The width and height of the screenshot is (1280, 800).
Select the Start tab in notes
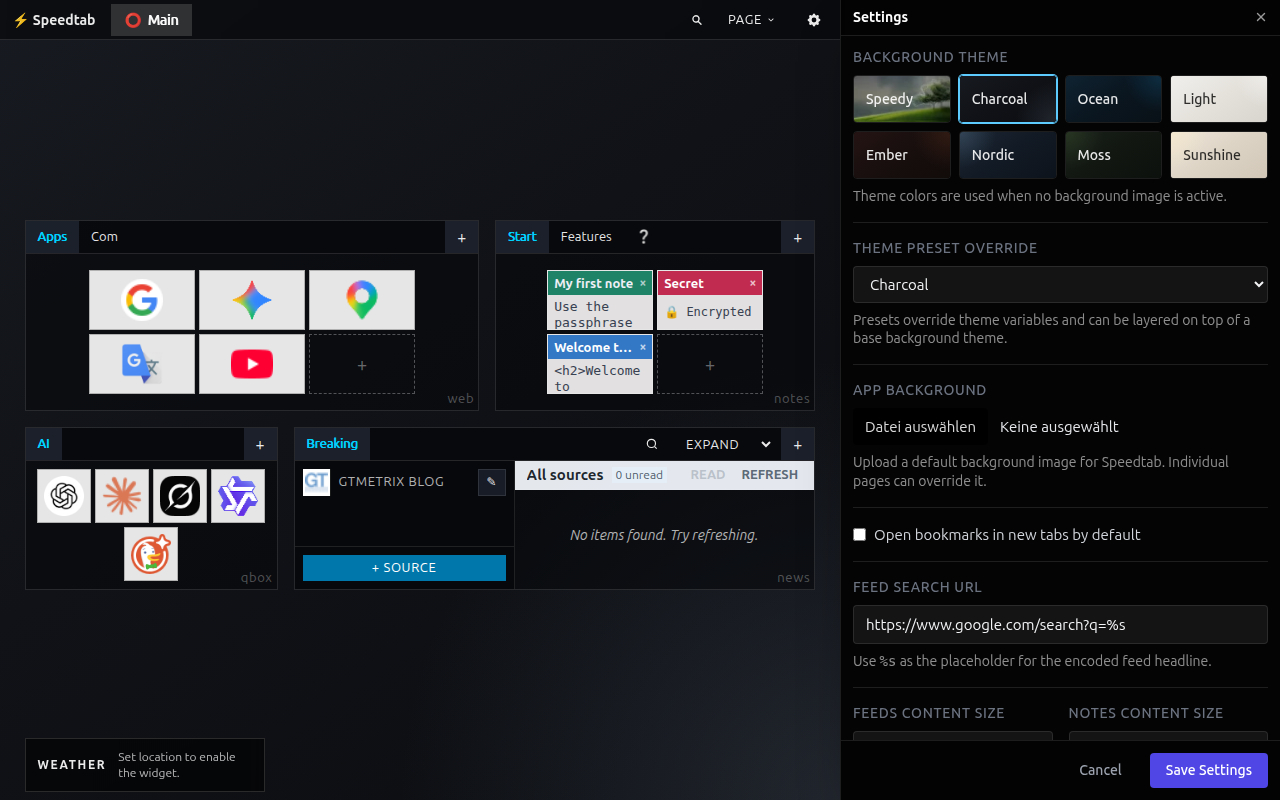(522, 237)
